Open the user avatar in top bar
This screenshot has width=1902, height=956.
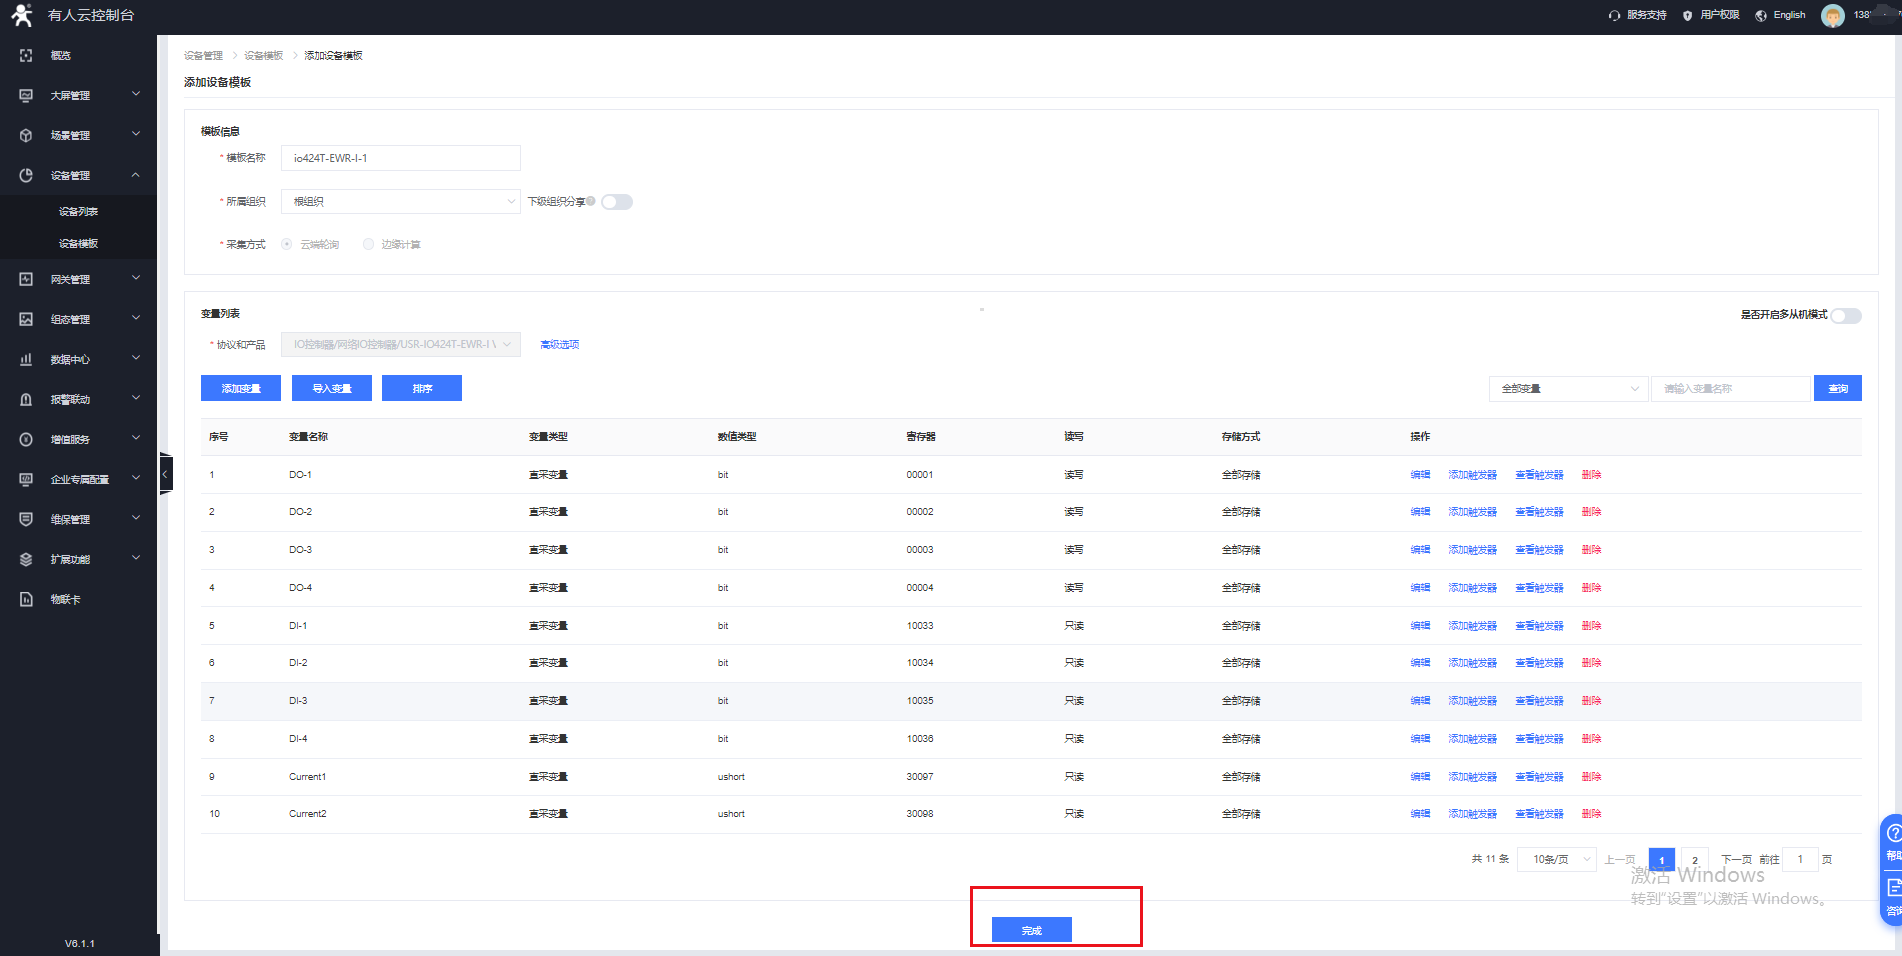(x=1832, y=15)
